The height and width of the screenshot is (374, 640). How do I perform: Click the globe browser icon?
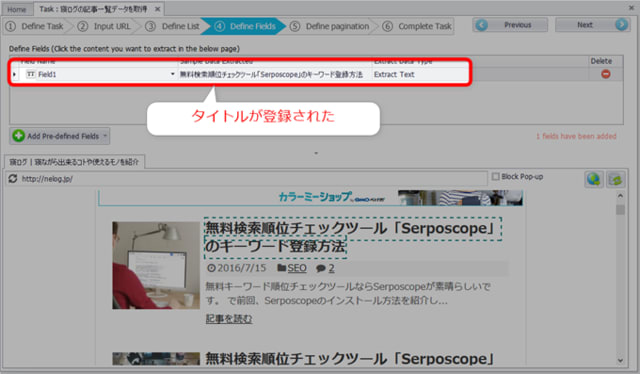pos(594,179)
